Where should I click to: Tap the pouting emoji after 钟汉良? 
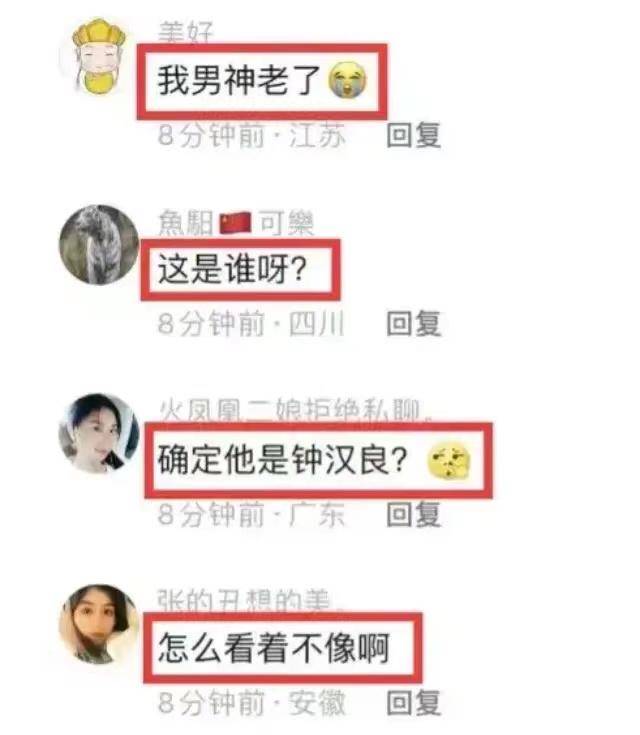coord(449,461)
